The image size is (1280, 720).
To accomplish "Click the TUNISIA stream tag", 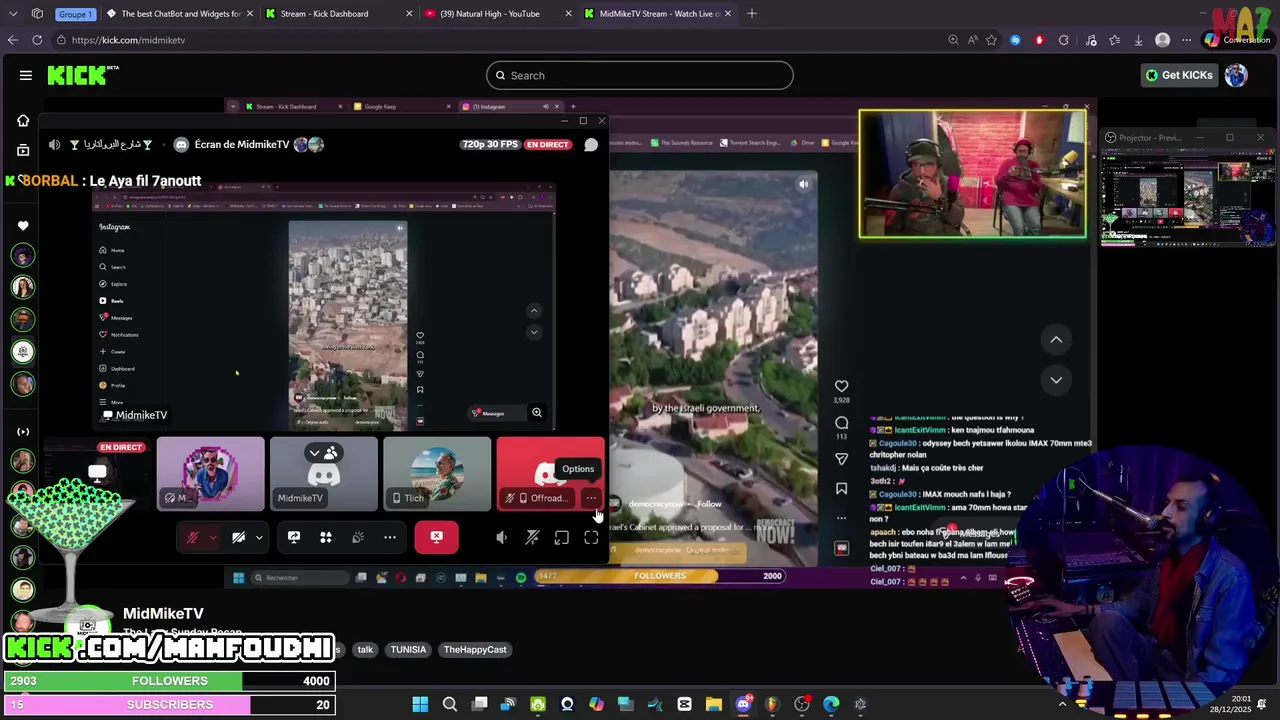I will [x=408, y=650].
